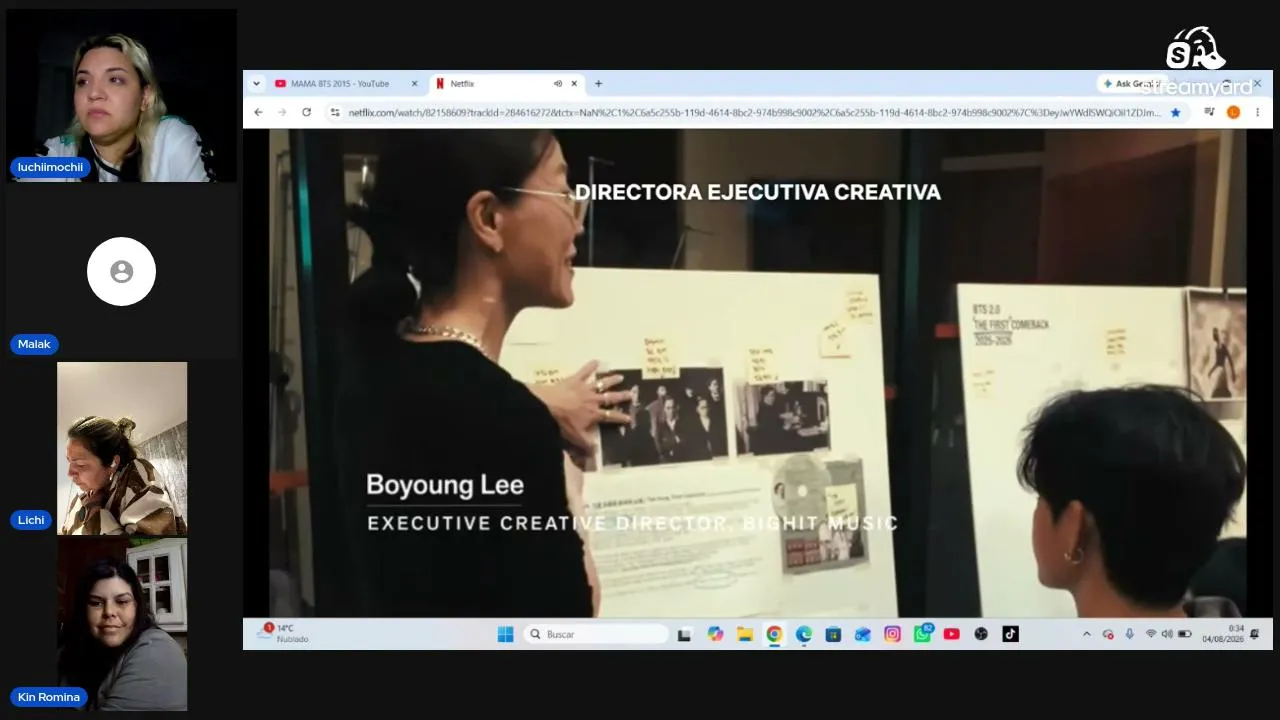Image resolution: width=1280 pixels, height=720 pixels.
Task: Click the luchiimochii name label
Action: [x=50, y=167]
